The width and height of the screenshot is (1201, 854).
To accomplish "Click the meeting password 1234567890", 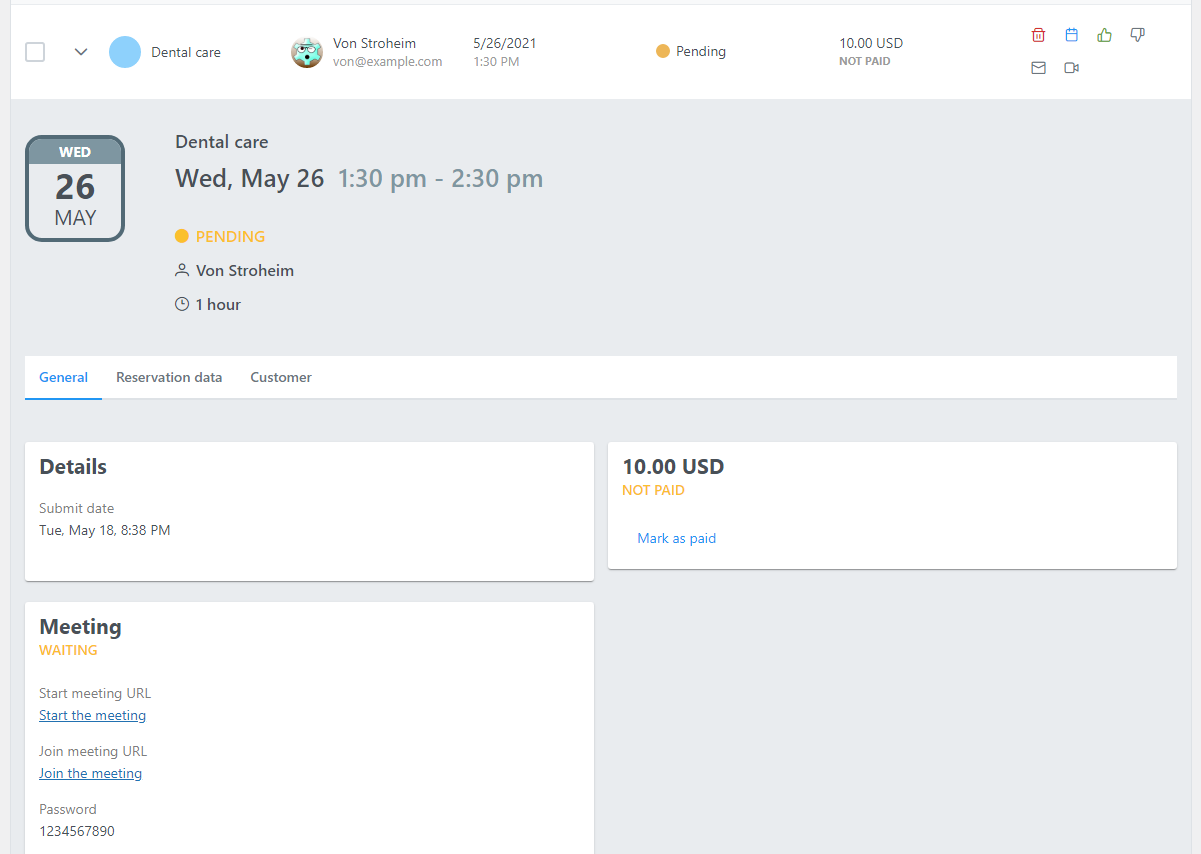I will click(77, 831).
